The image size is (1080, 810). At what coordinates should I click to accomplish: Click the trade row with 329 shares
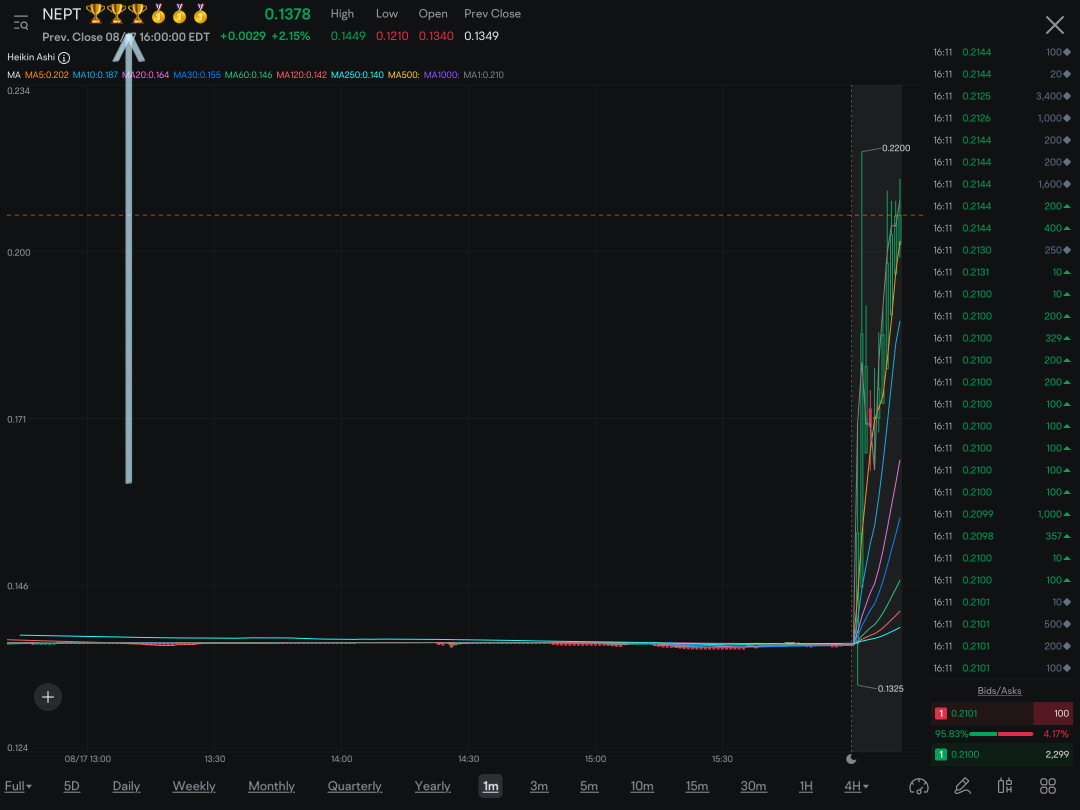tap(1002, 338)
